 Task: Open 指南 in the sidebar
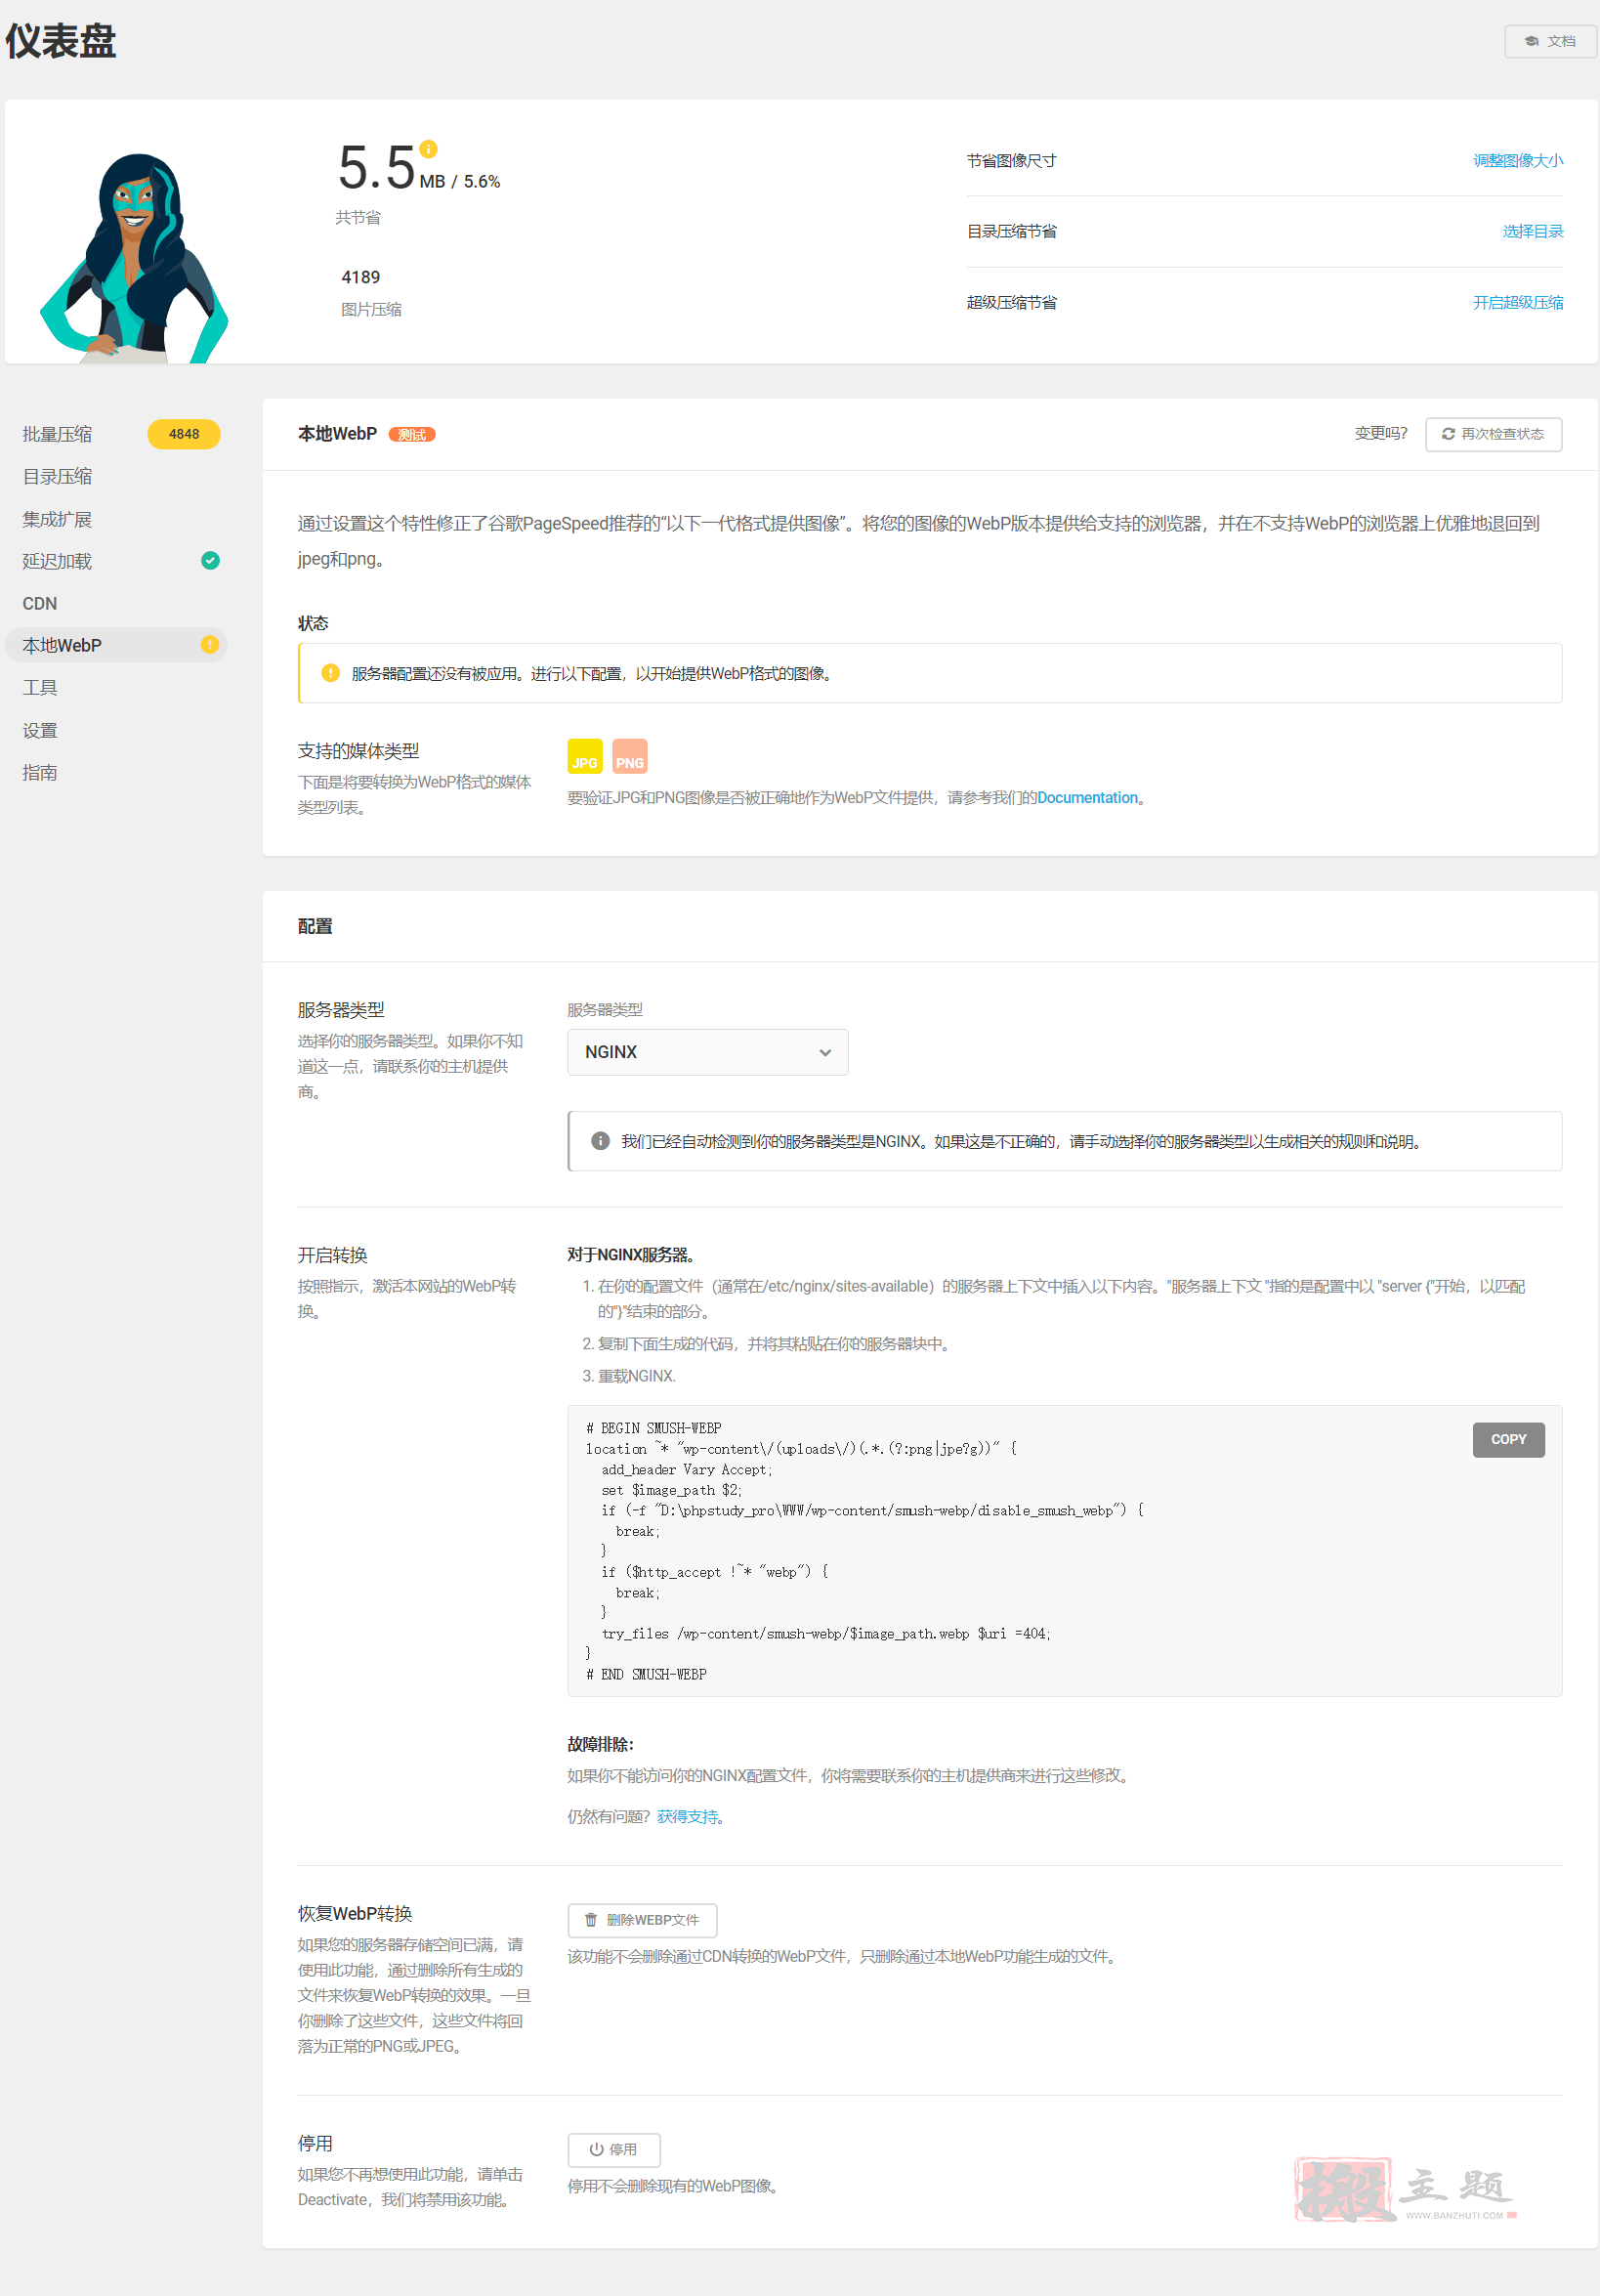pyautogui.click(x=40, y=773)
